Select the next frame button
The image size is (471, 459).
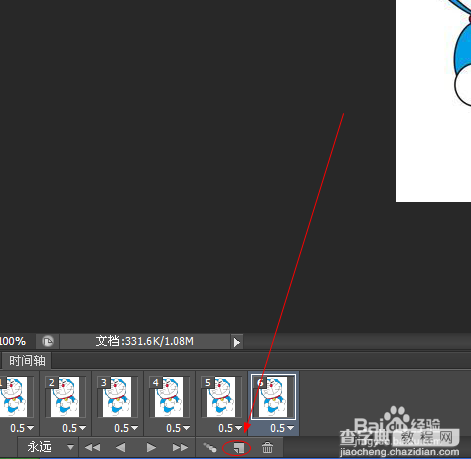pos(180,447)
